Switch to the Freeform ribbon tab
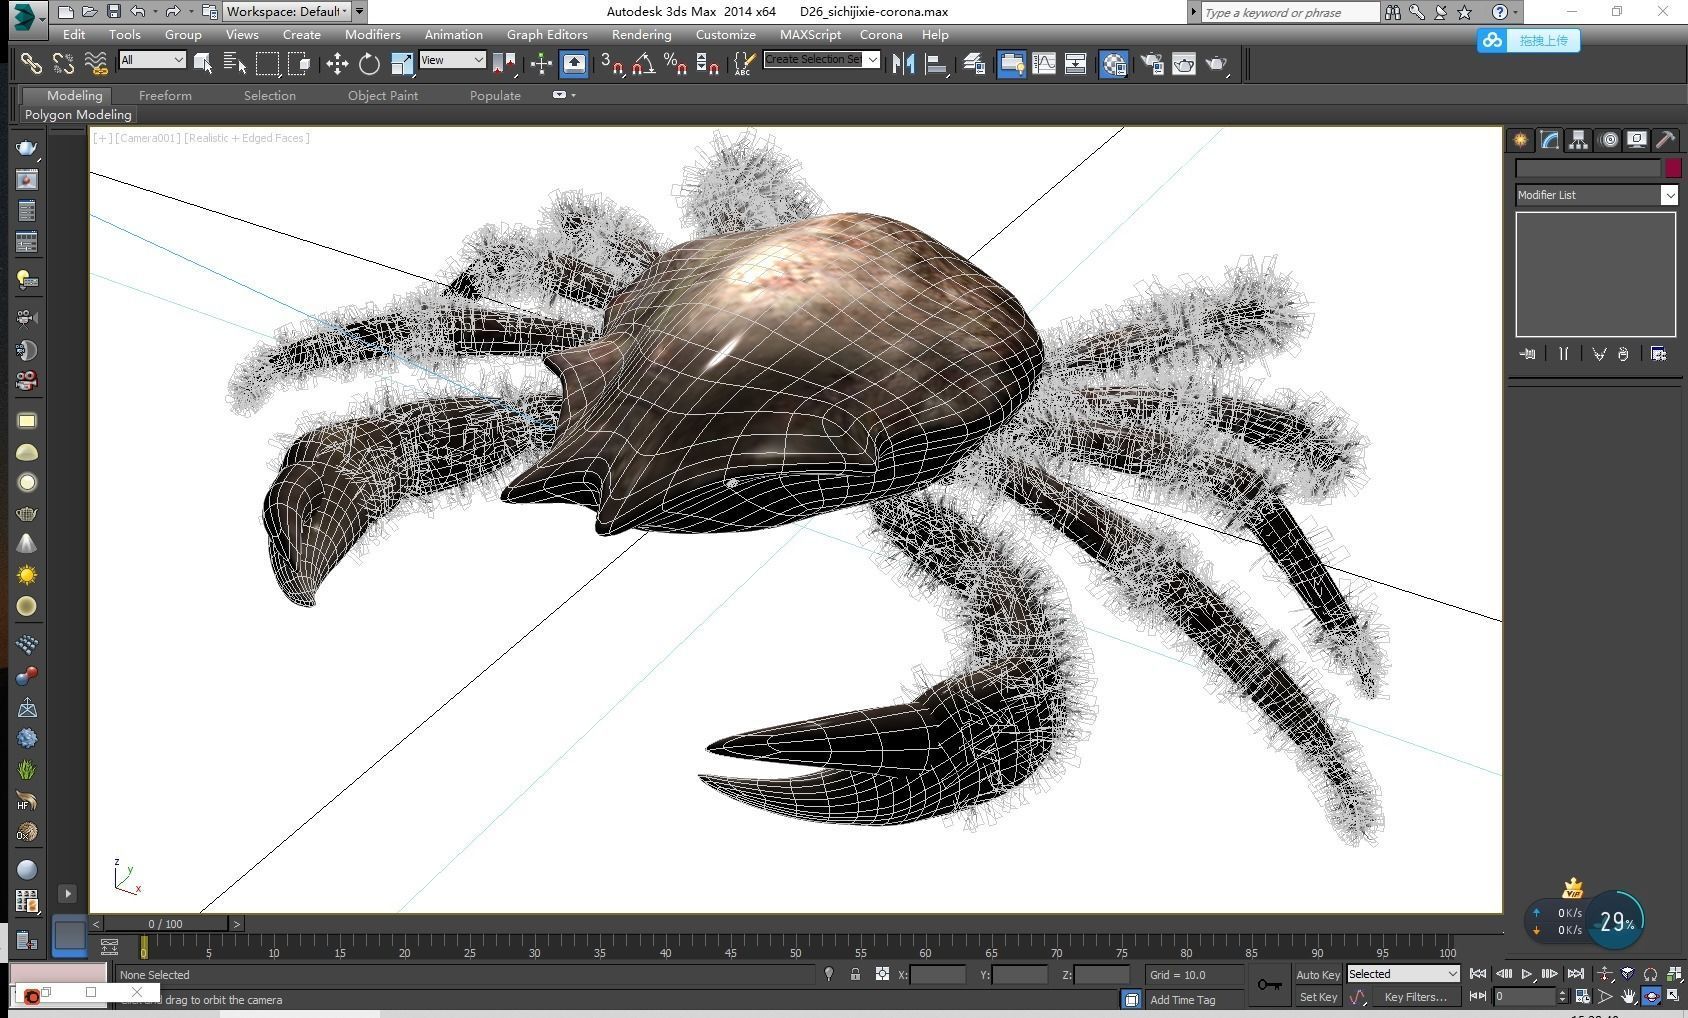The image size is (1688, 1018). pos(165,96)
